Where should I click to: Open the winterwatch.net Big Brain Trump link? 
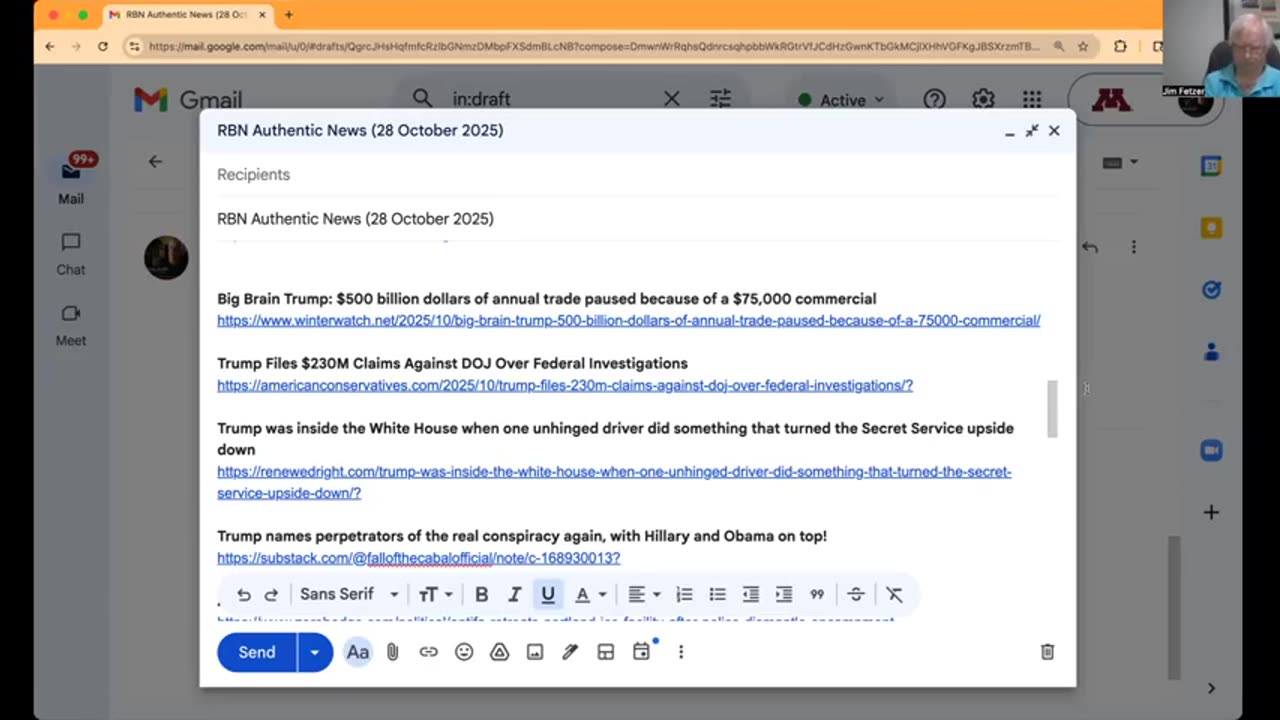click(628, 321)
